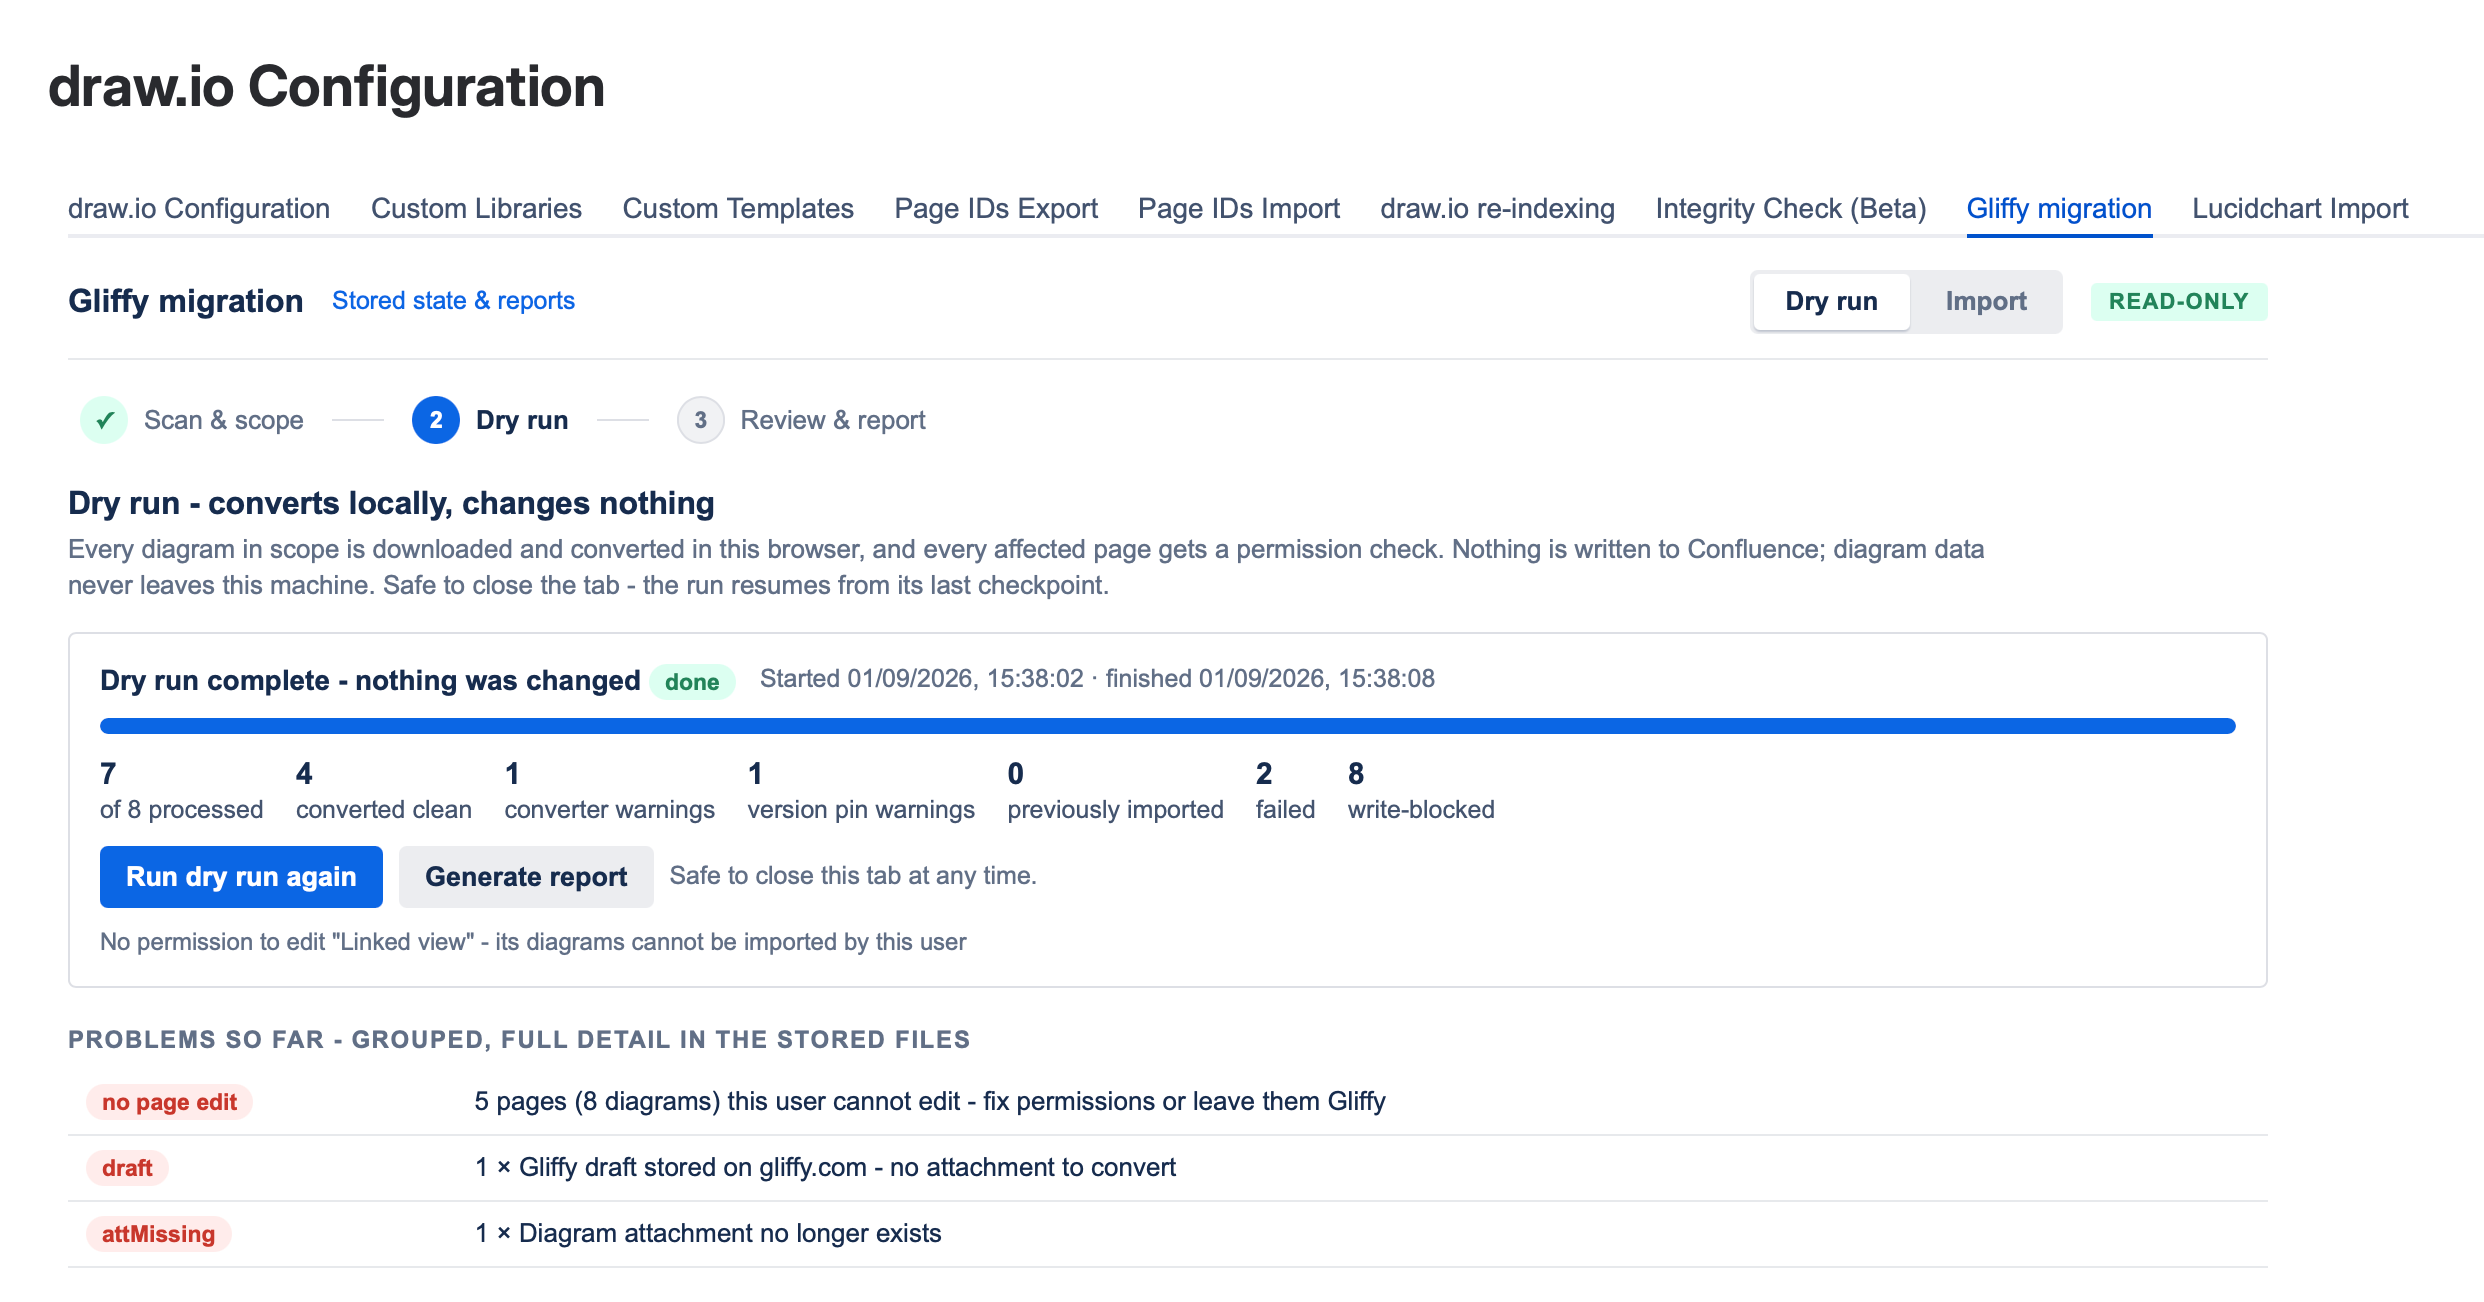This screenshot has width=2484, height=1302.
Task: Click 'Dry run - converts locally' heading
Action: (x=391, y=503)
